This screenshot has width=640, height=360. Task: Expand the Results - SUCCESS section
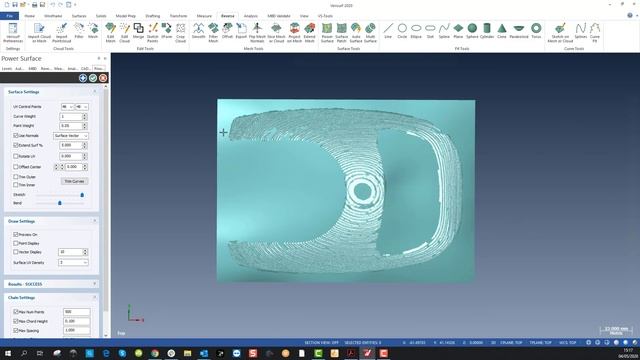95,284
